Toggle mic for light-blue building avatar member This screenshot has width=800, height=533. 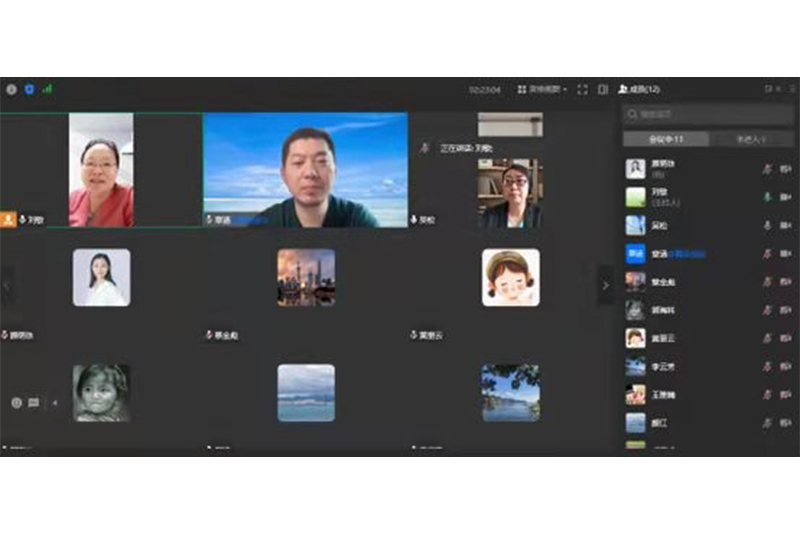(x=767, y=225)
